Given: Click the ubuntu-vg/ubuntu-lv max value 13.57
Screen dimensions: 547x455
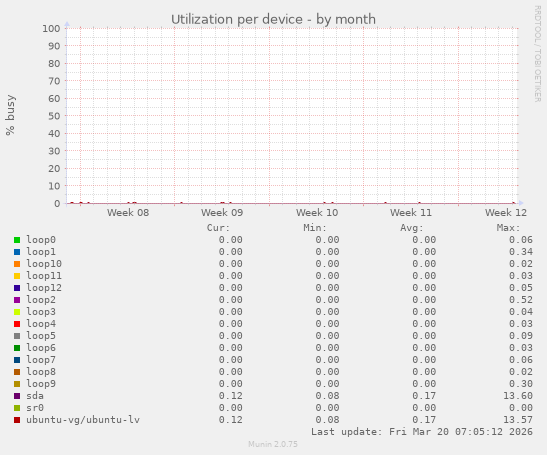Looking at the screenshot, I should (518, 420).
